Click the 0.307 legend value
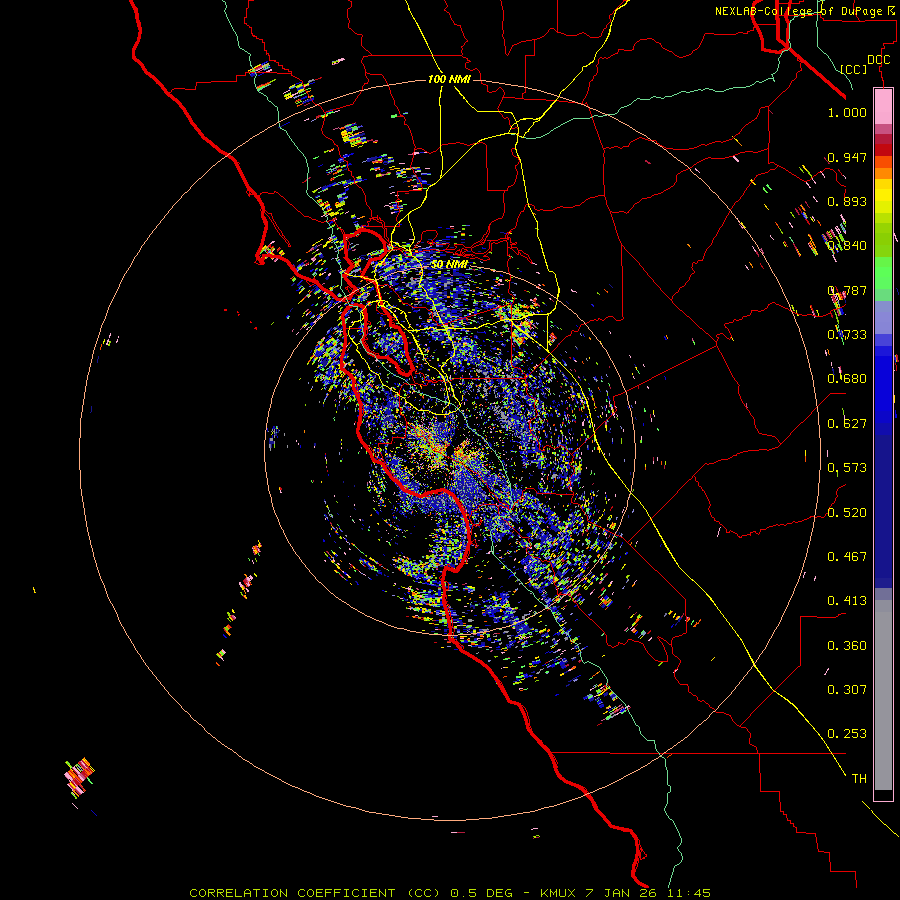The height and width of the screenshot is (900, 900). pos(847,690)
